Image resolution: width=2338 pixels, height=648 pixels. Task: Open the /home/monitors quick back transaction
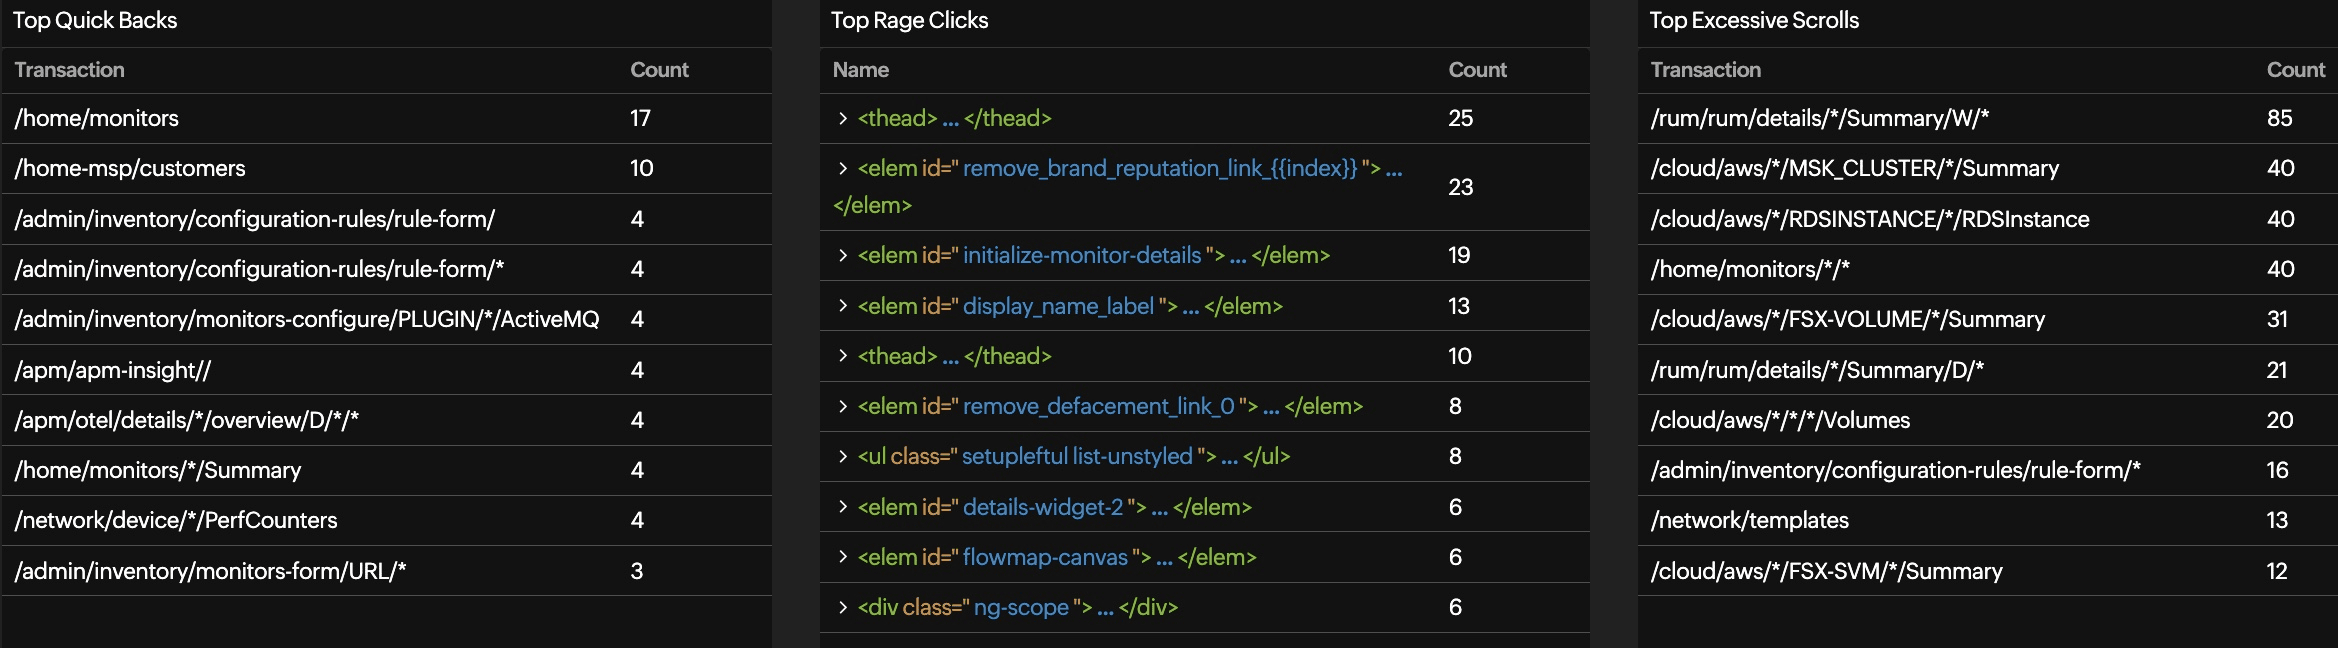coord(97,119)
